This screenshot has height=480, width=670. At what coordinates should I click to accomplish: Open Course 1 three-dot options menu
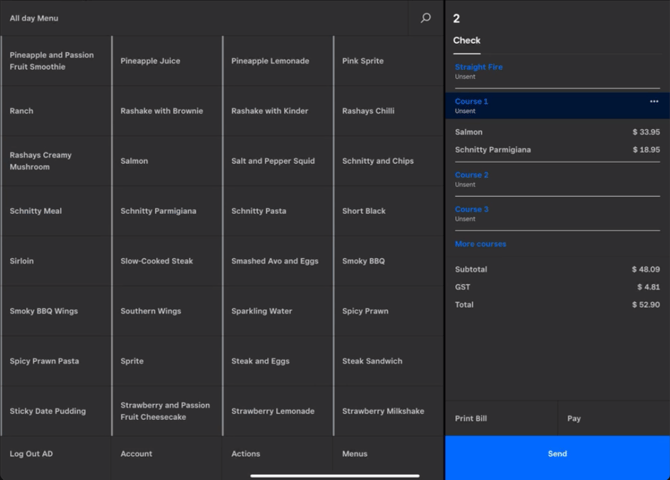pyautogui.click(x=654, y=101)
